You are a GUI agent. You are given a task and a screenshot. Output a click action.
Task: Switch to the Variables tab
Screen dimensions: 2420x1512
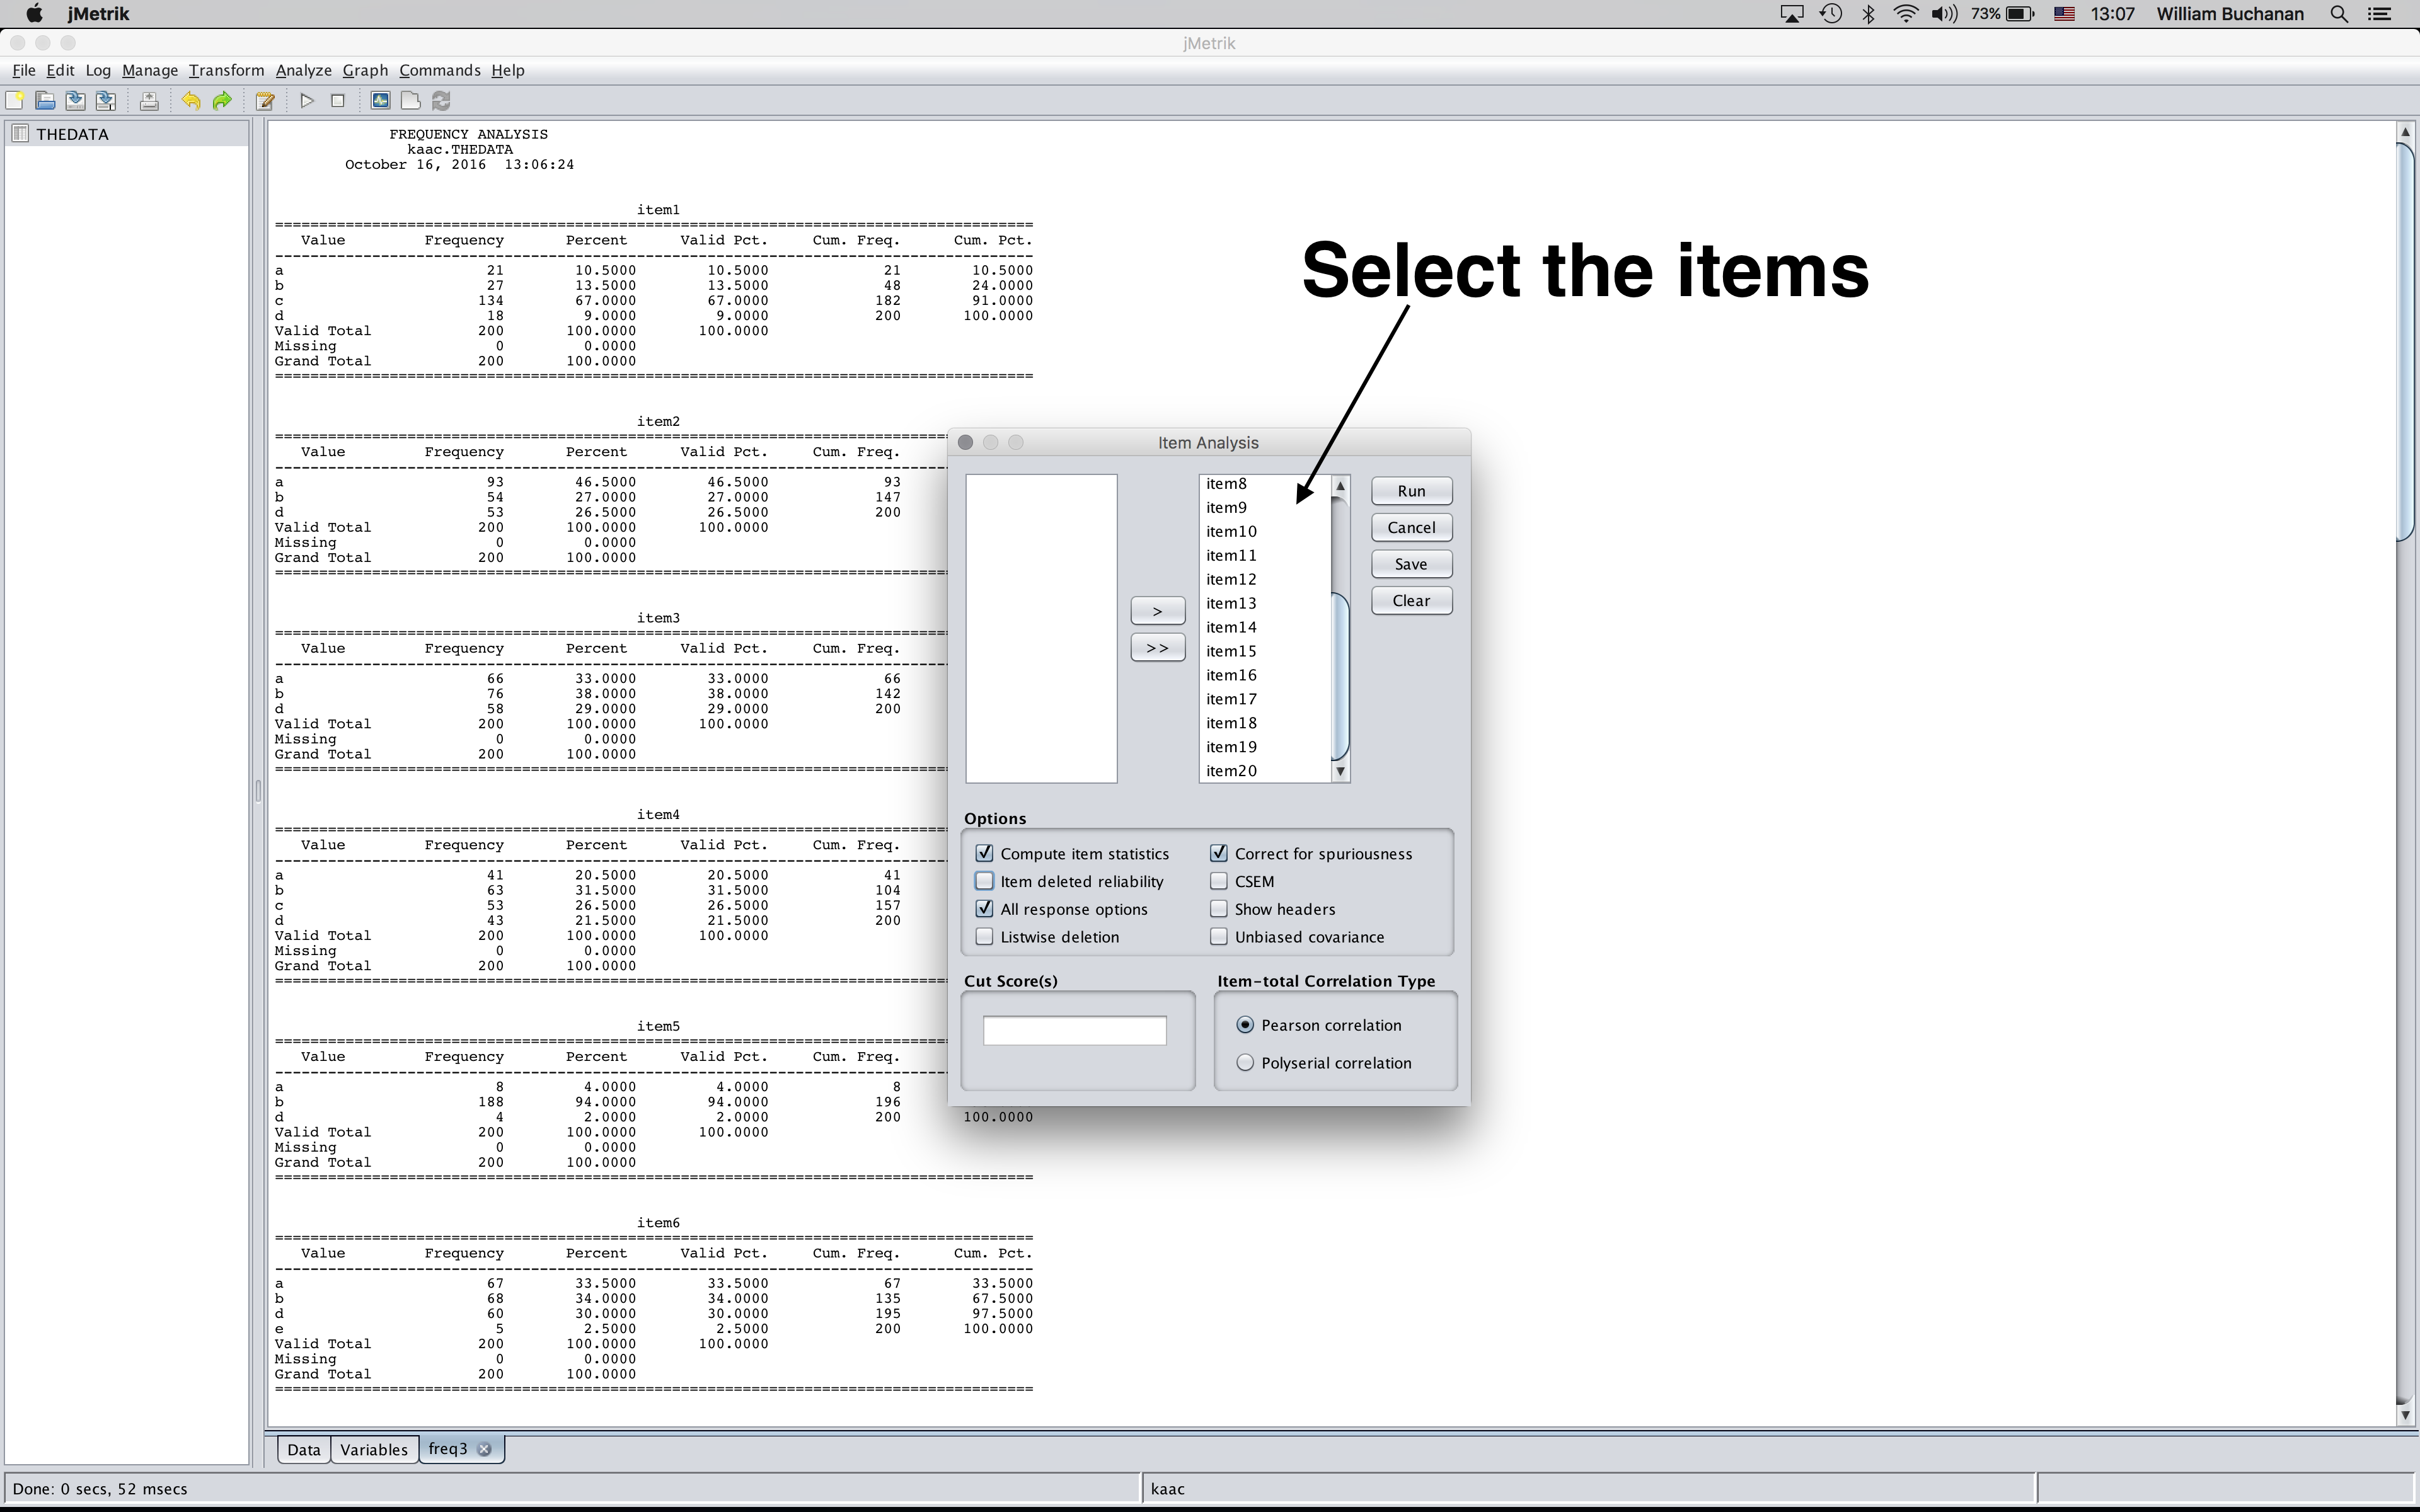[x=374, y=1449]
